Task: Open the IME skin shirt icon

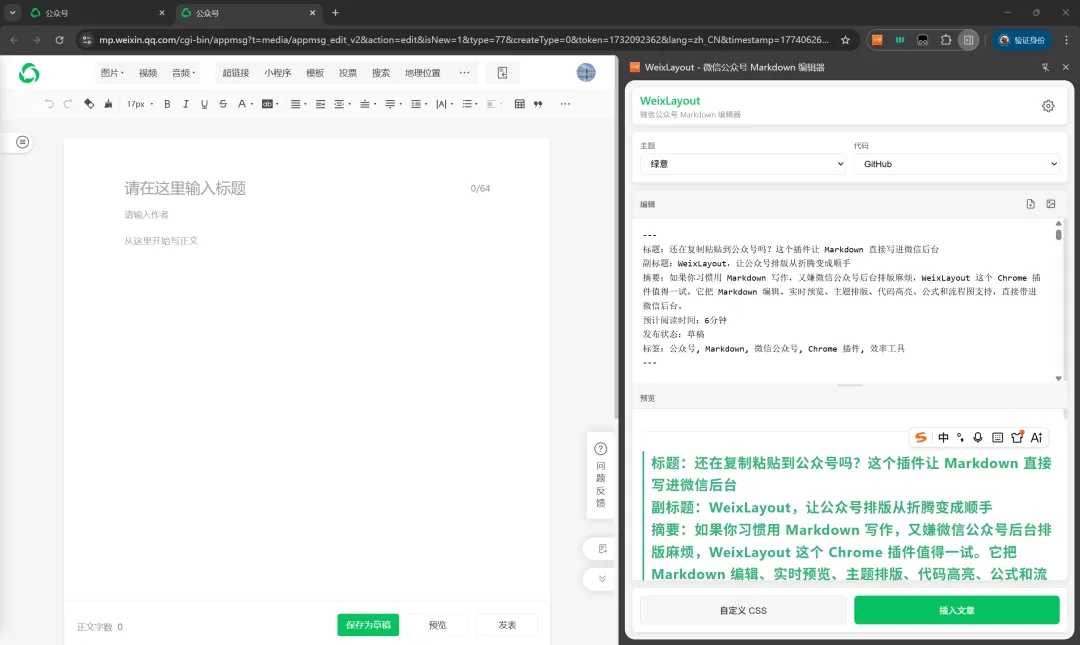Action: tap(1017, 438)
